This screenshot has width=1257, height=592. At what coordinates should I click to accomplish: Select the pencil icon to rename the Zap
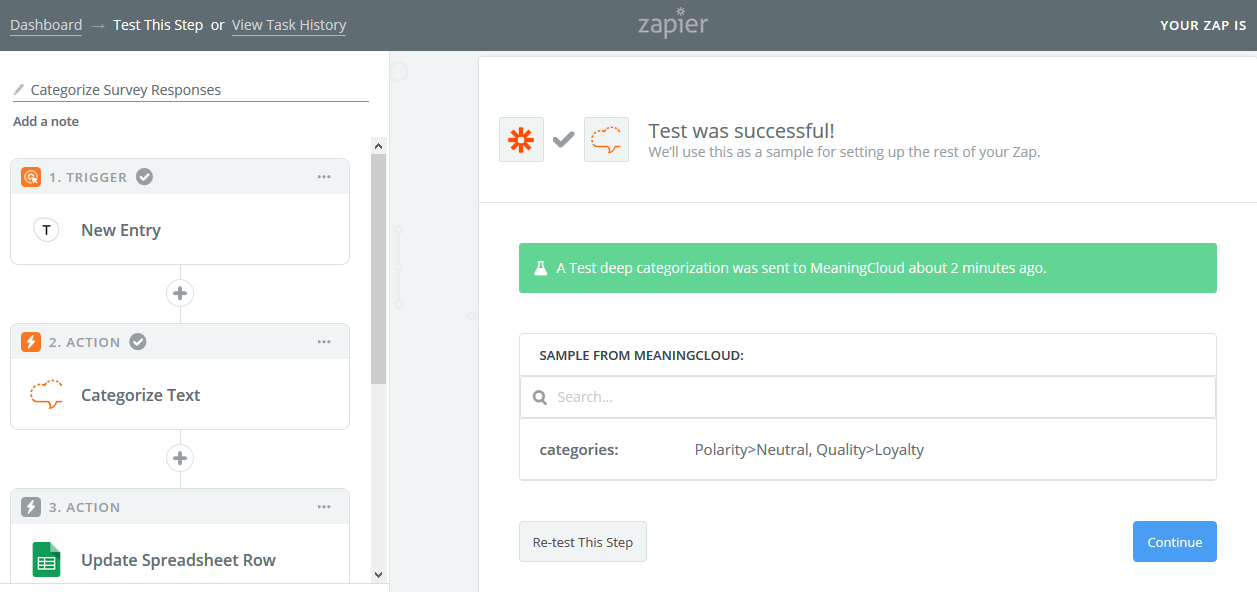click(x=18, y=89)
